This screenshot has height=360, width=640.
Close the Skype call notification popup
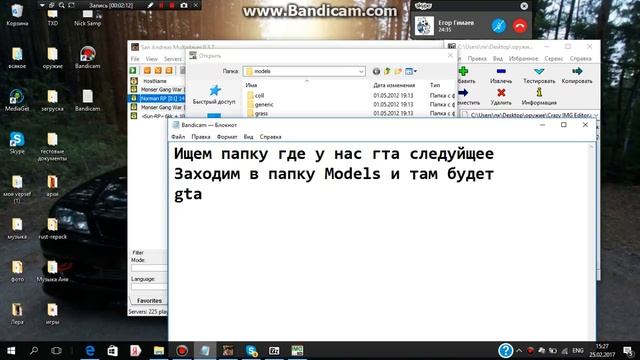[x=524, y=6]
